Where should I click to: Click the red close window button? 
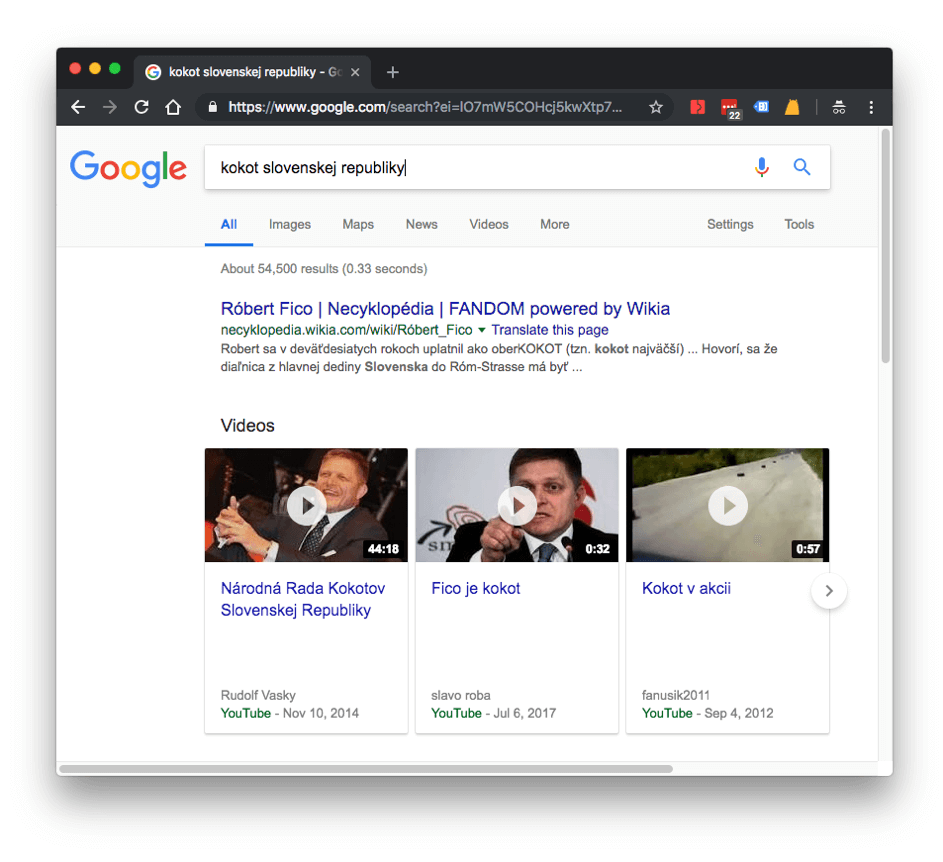click(75, 69)
